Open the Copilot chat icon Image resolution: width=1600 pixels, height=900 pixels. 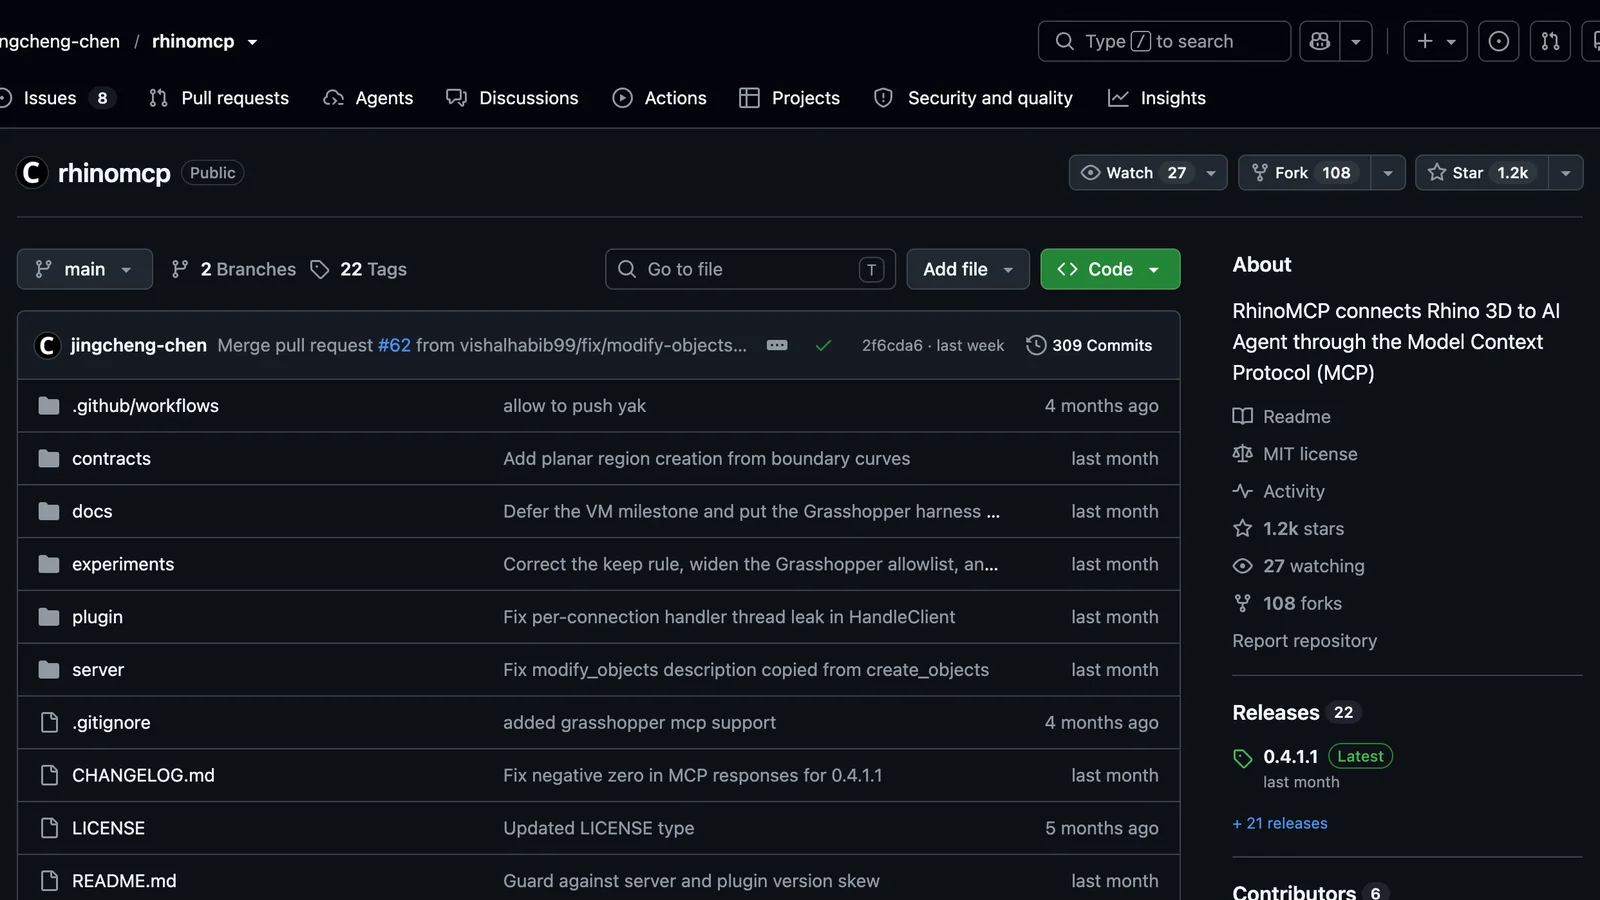1320,41
